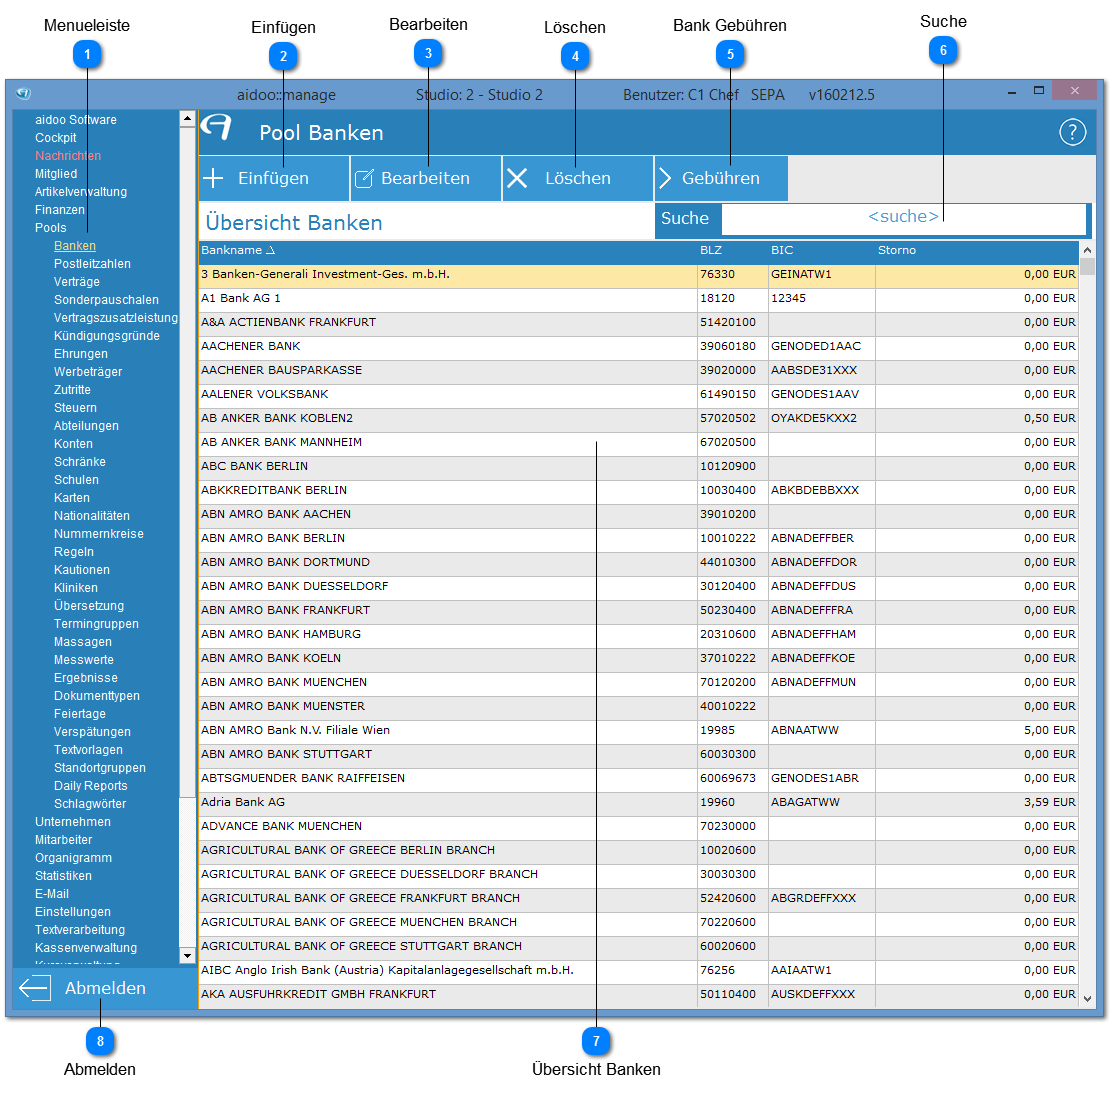Select the Löschen button
Viewport: 1113px width, 1095px height.
pyautogui.click(x=578, y=178)
